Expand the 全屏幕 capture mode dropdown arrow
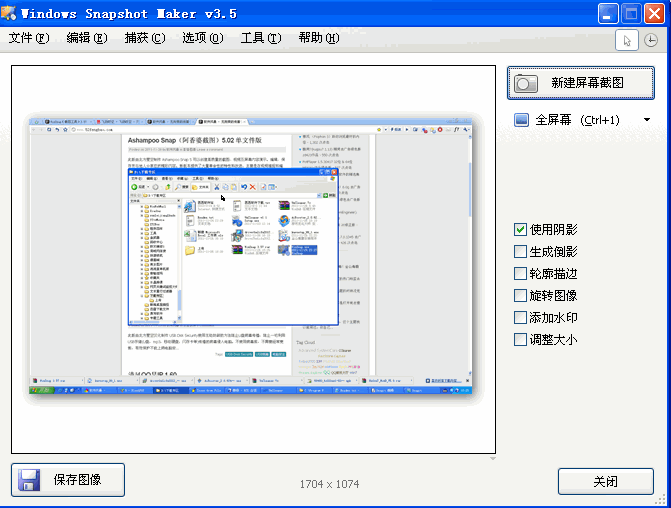 647,120
